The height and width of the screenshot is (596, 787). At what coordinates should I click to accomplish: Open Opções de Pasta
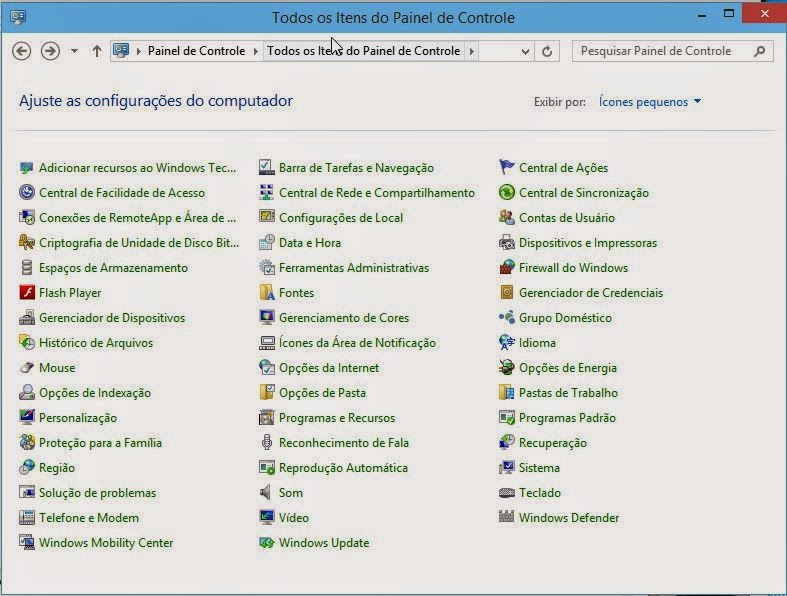(x=322, y=393)
